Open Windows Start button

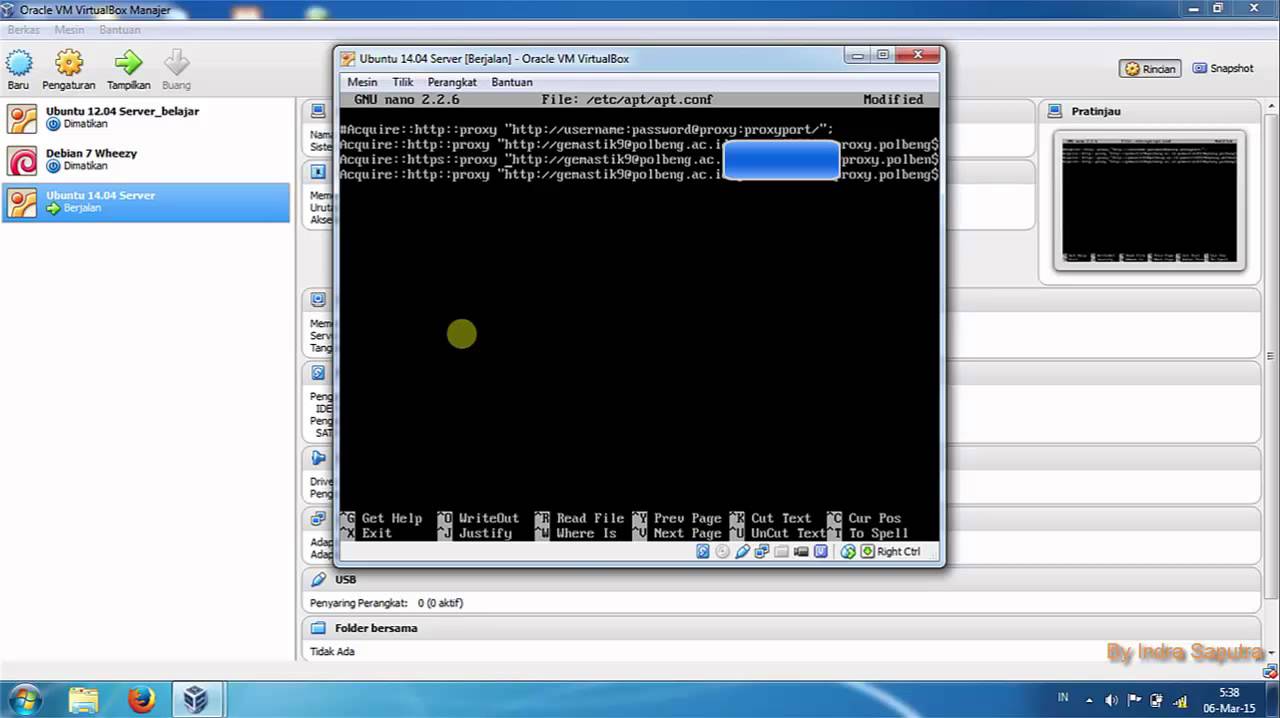pos(24,698)
